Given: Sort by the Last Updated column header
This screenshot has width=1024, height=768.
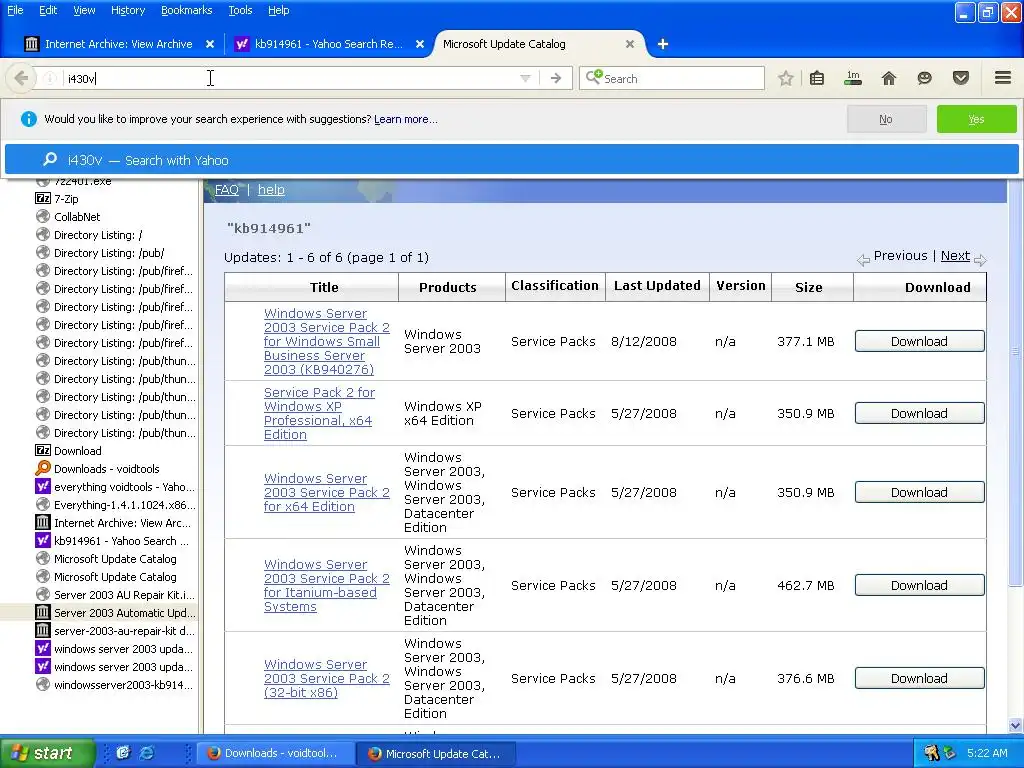Looking at the screenshot, I should tap(657, 285).
